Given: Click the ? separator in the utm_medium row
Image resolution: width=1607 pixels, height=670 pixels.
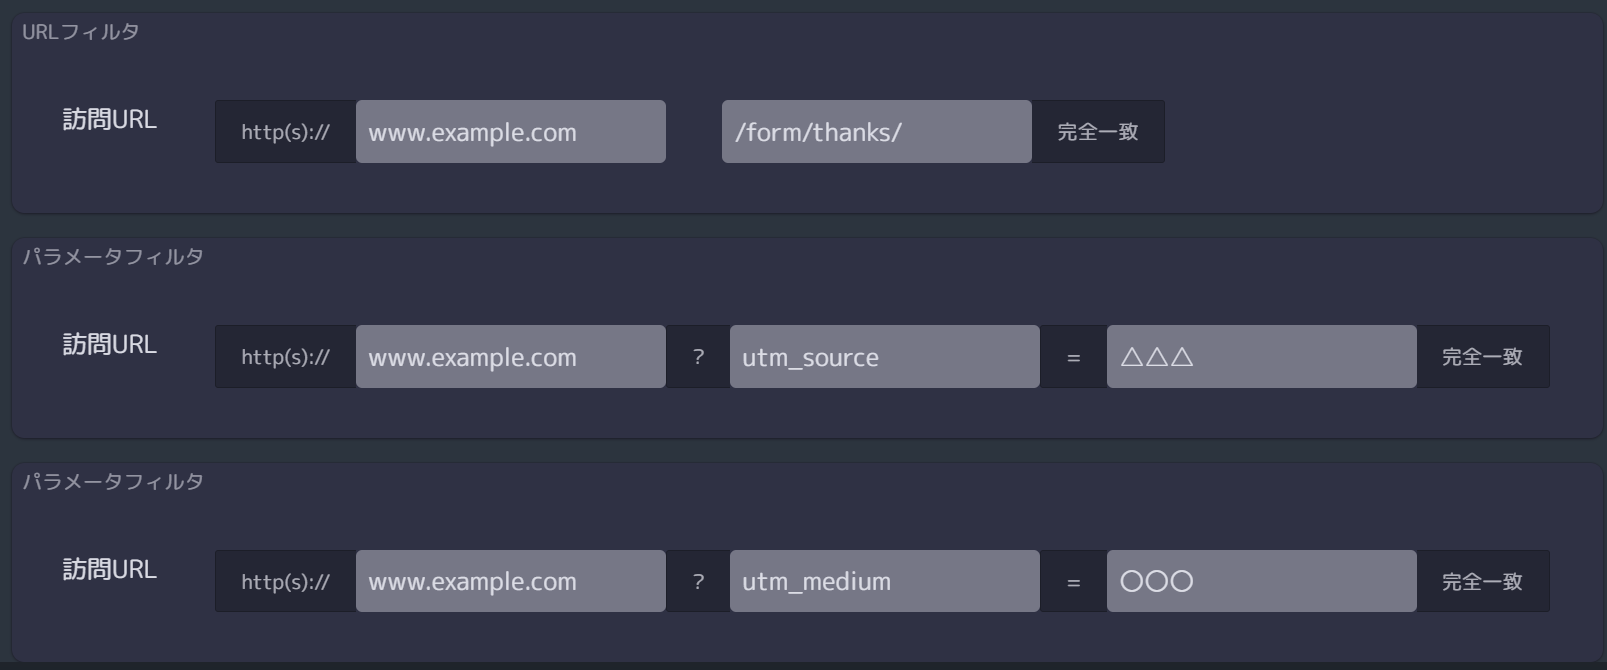Looking at the screenshot, I should click(698, 581).
